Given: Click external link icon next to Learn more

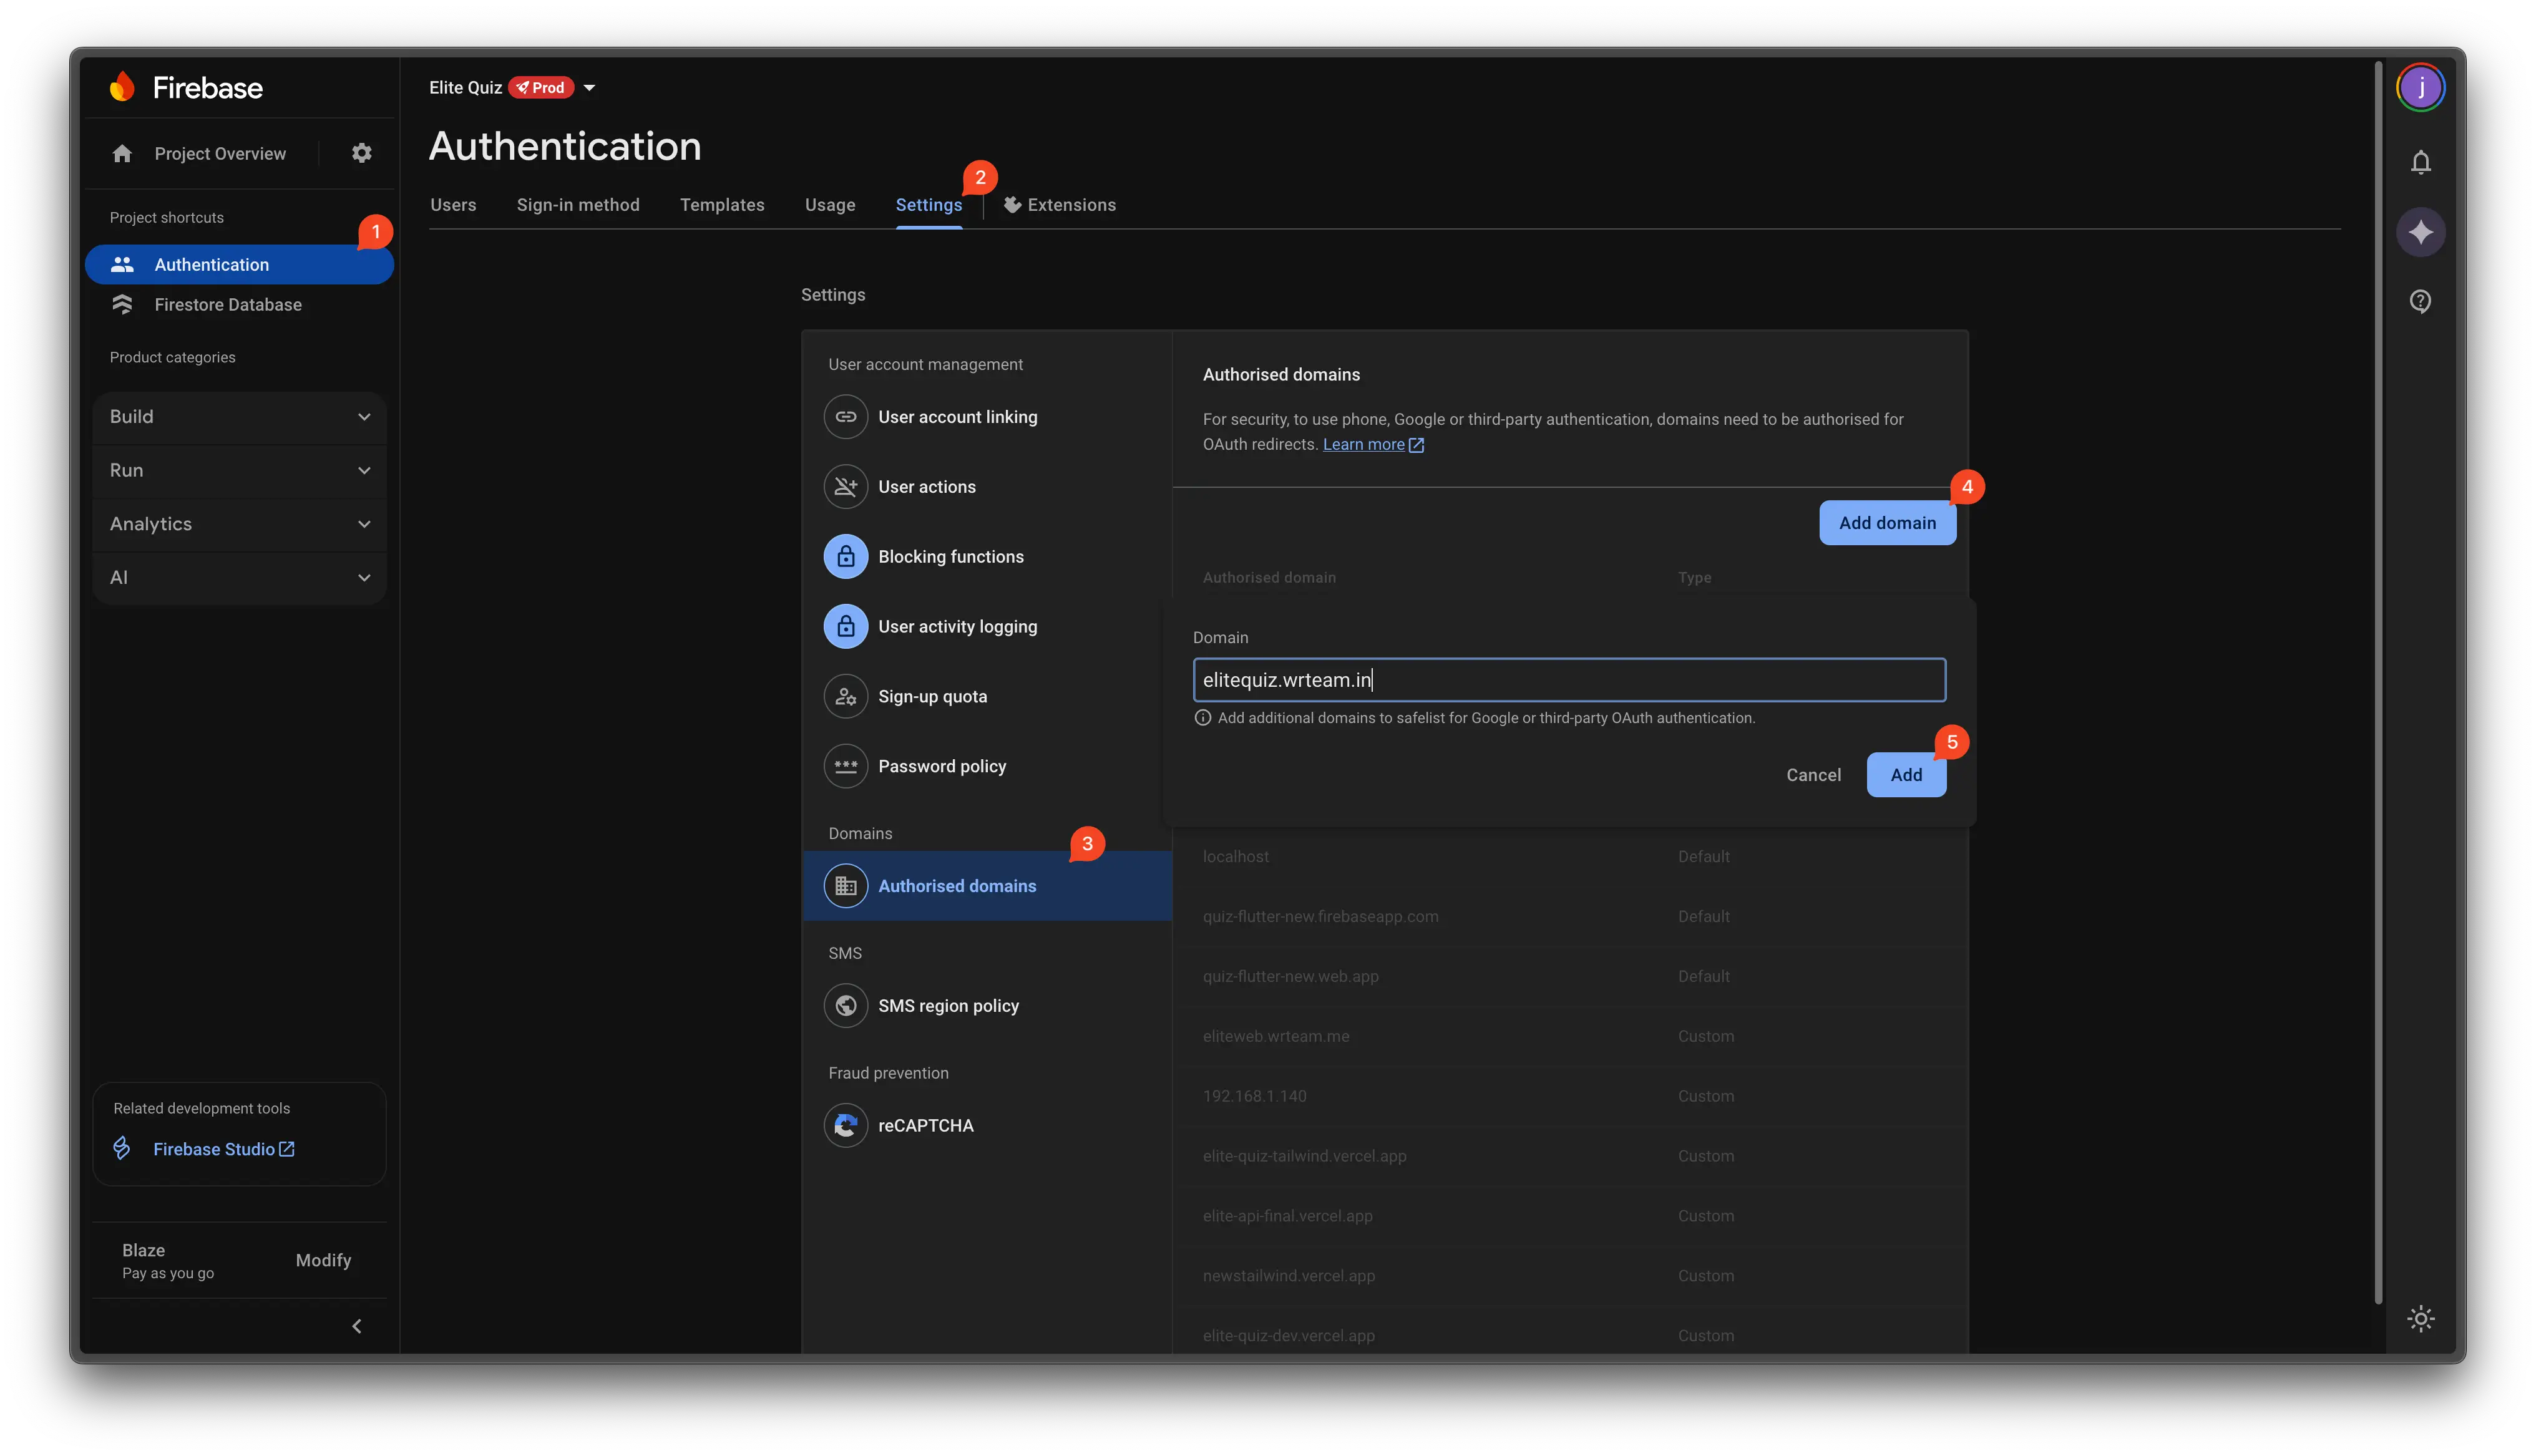Looking at the screenshot, I should [1416, 445].
